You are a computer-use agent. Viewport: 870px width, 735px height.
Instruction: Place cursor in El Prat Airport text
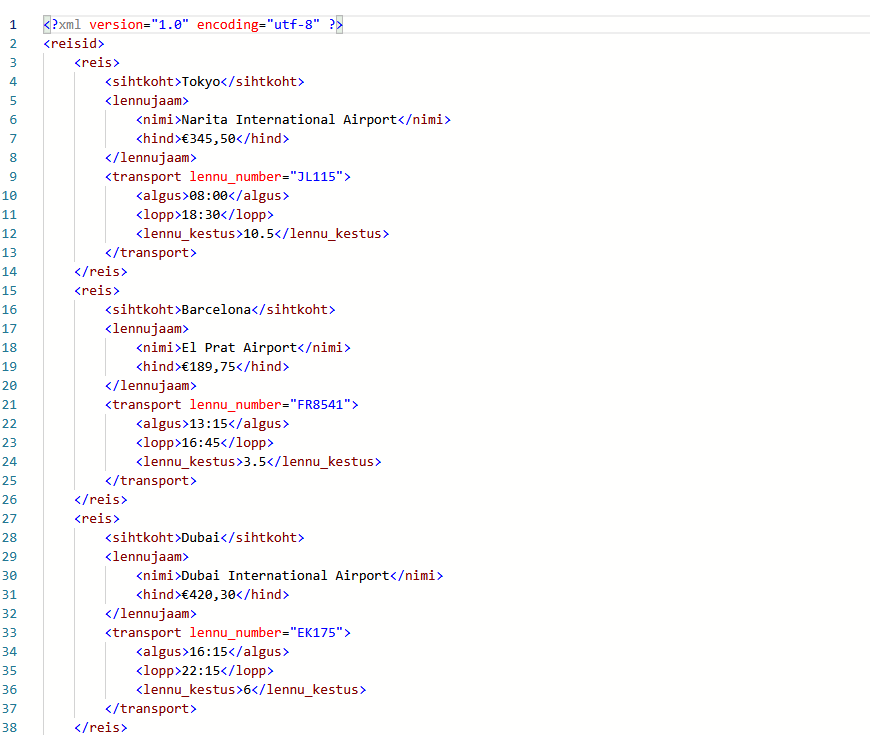[x=238, y=348]
